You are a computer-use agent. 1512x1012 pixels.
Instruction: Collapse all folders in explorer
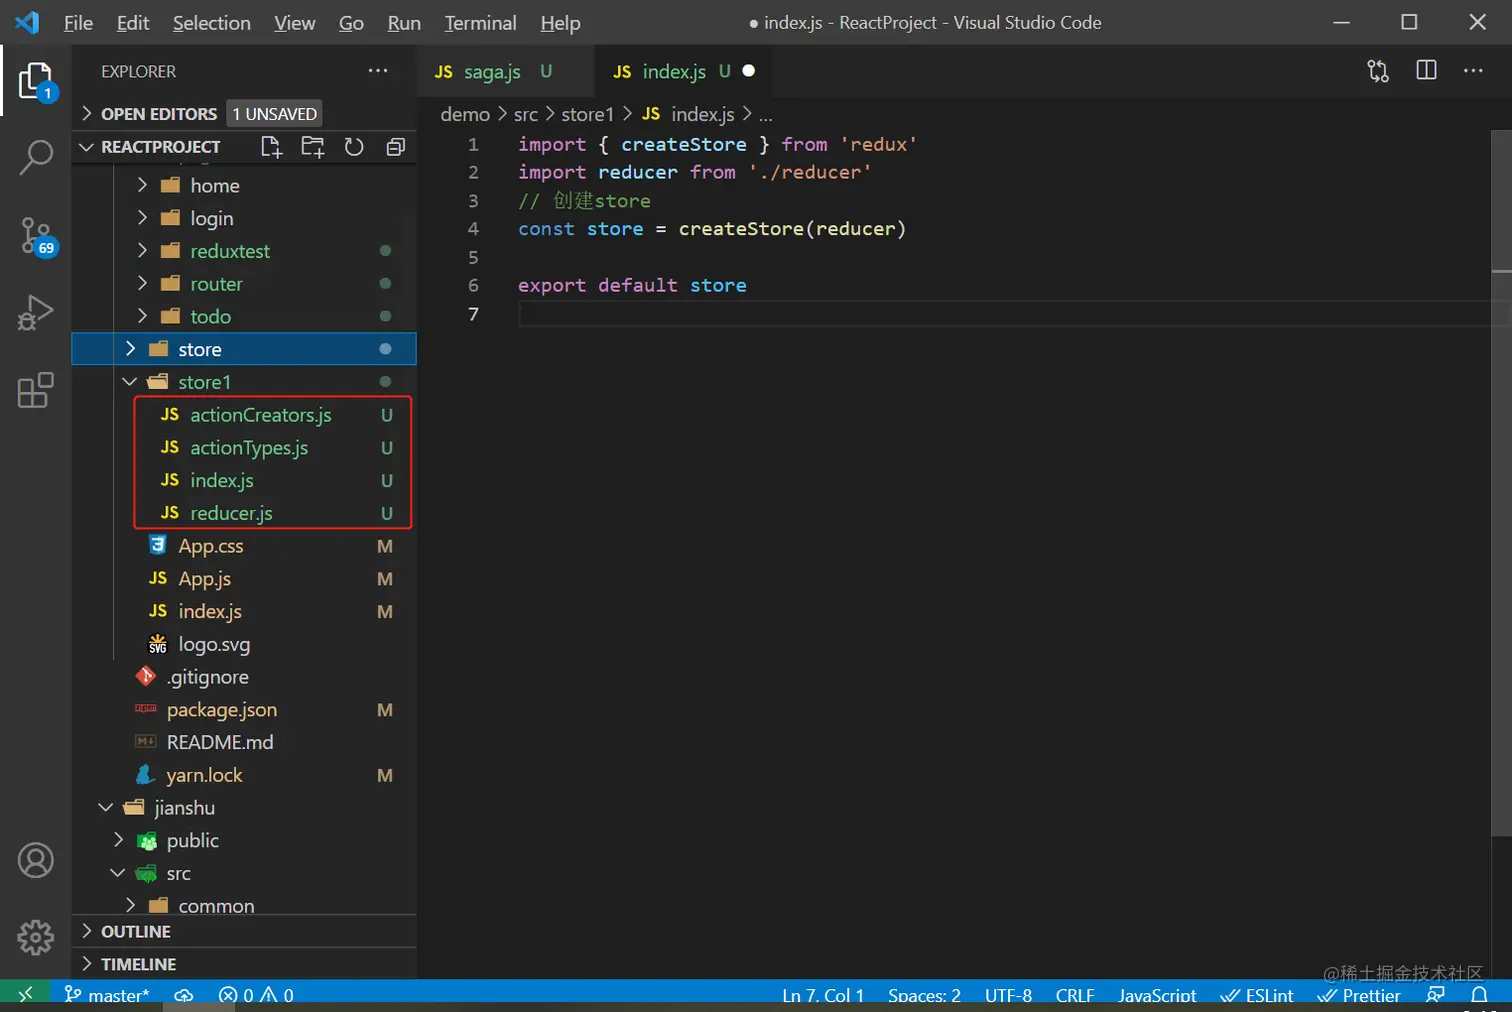point(396,147)
